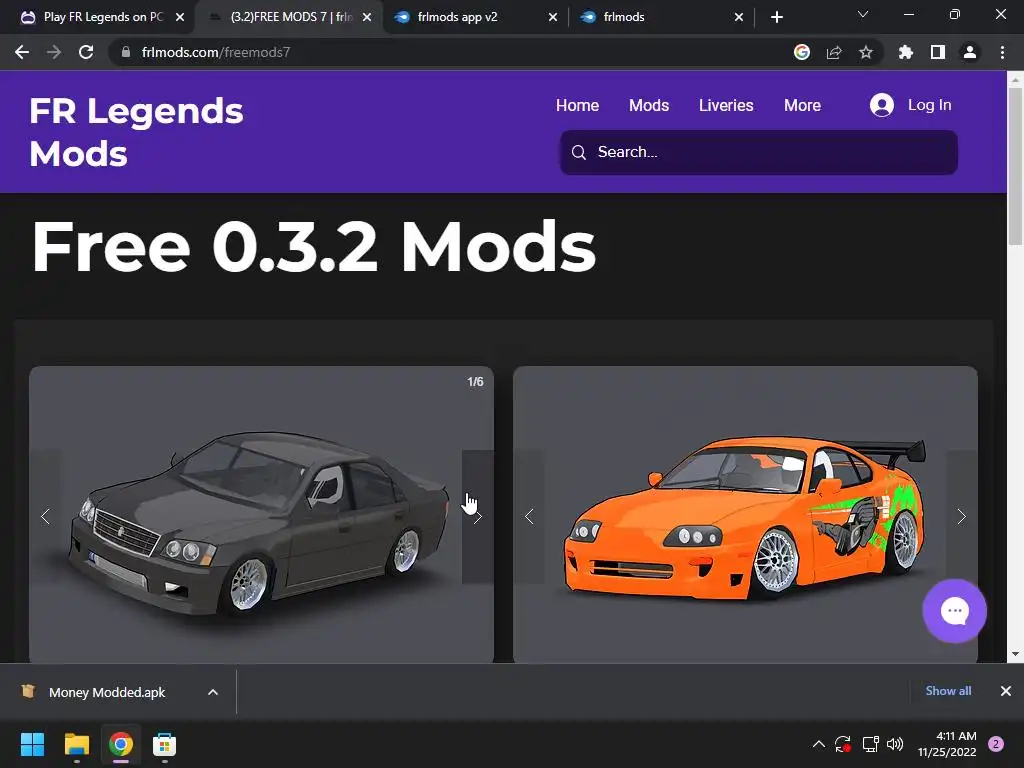Bookmark this page with the star icon
Viewport: 1024px width, 768px height.
tap(866, 52)
